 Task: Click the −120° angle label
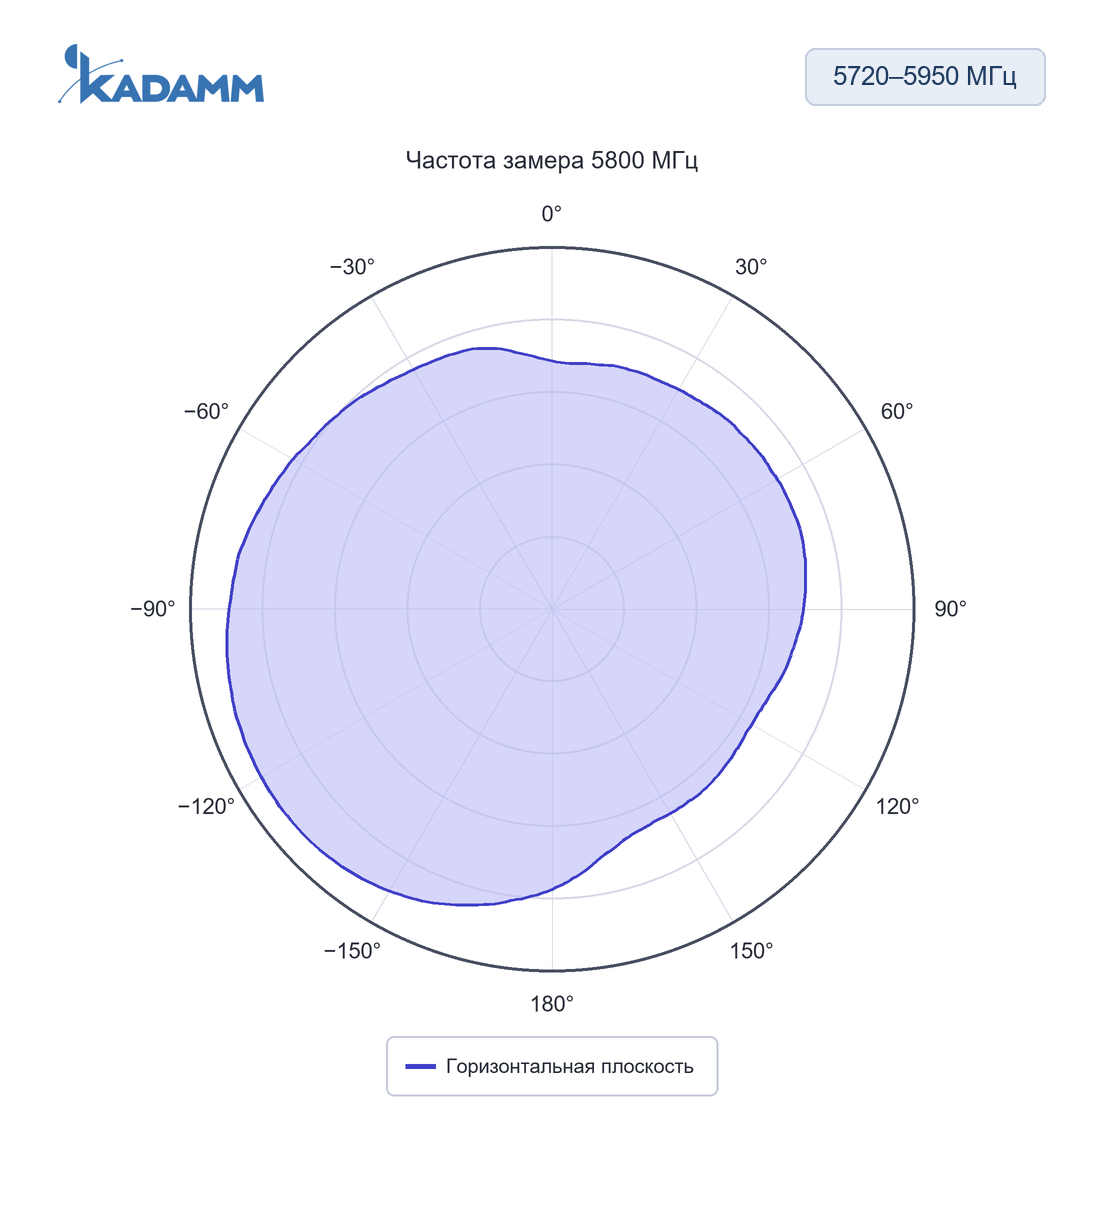click(207, 807)
